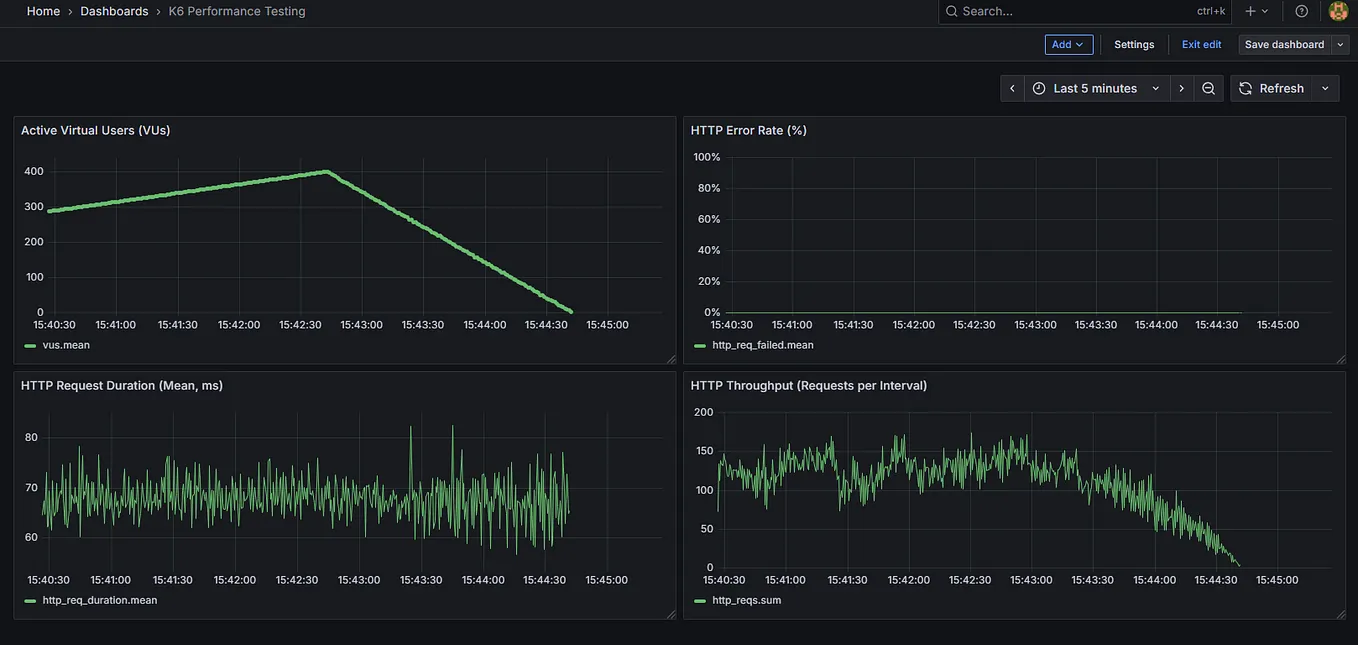1358x645 pixels.
Task: Zoom out time range magnifier icon
Action: 1208,88
